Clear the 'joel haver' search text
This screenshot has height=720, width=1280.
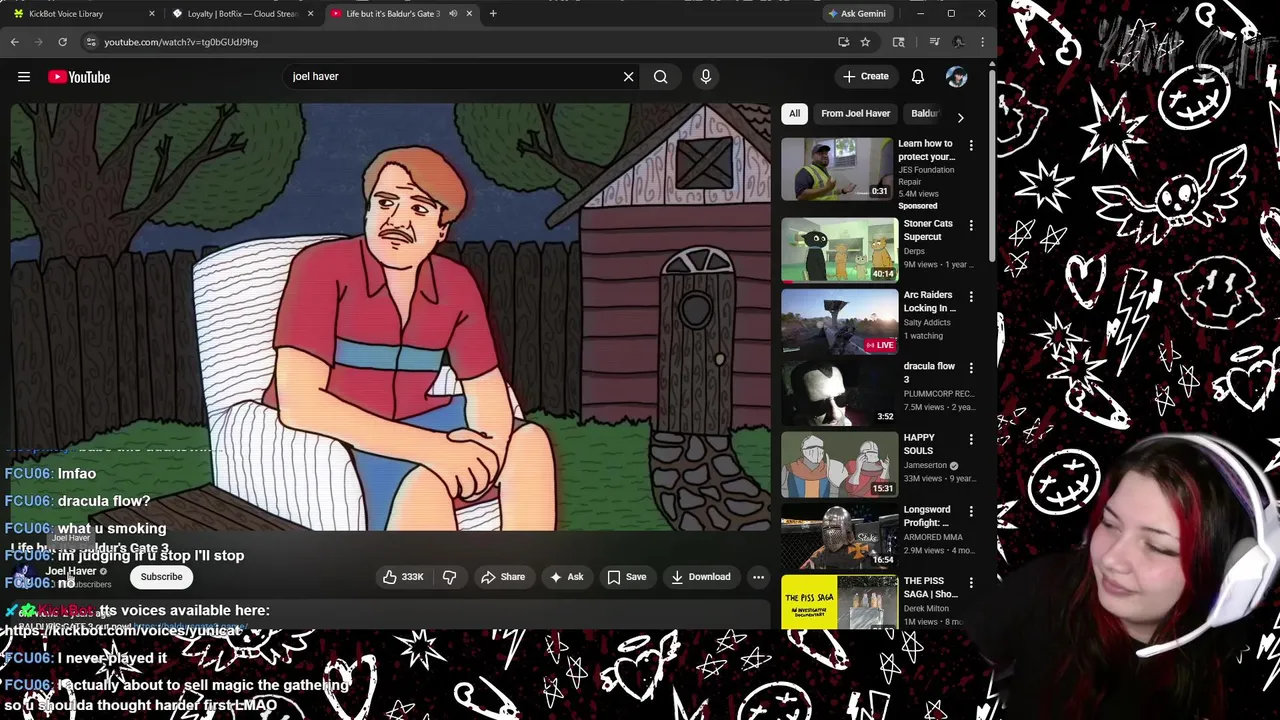628,77
